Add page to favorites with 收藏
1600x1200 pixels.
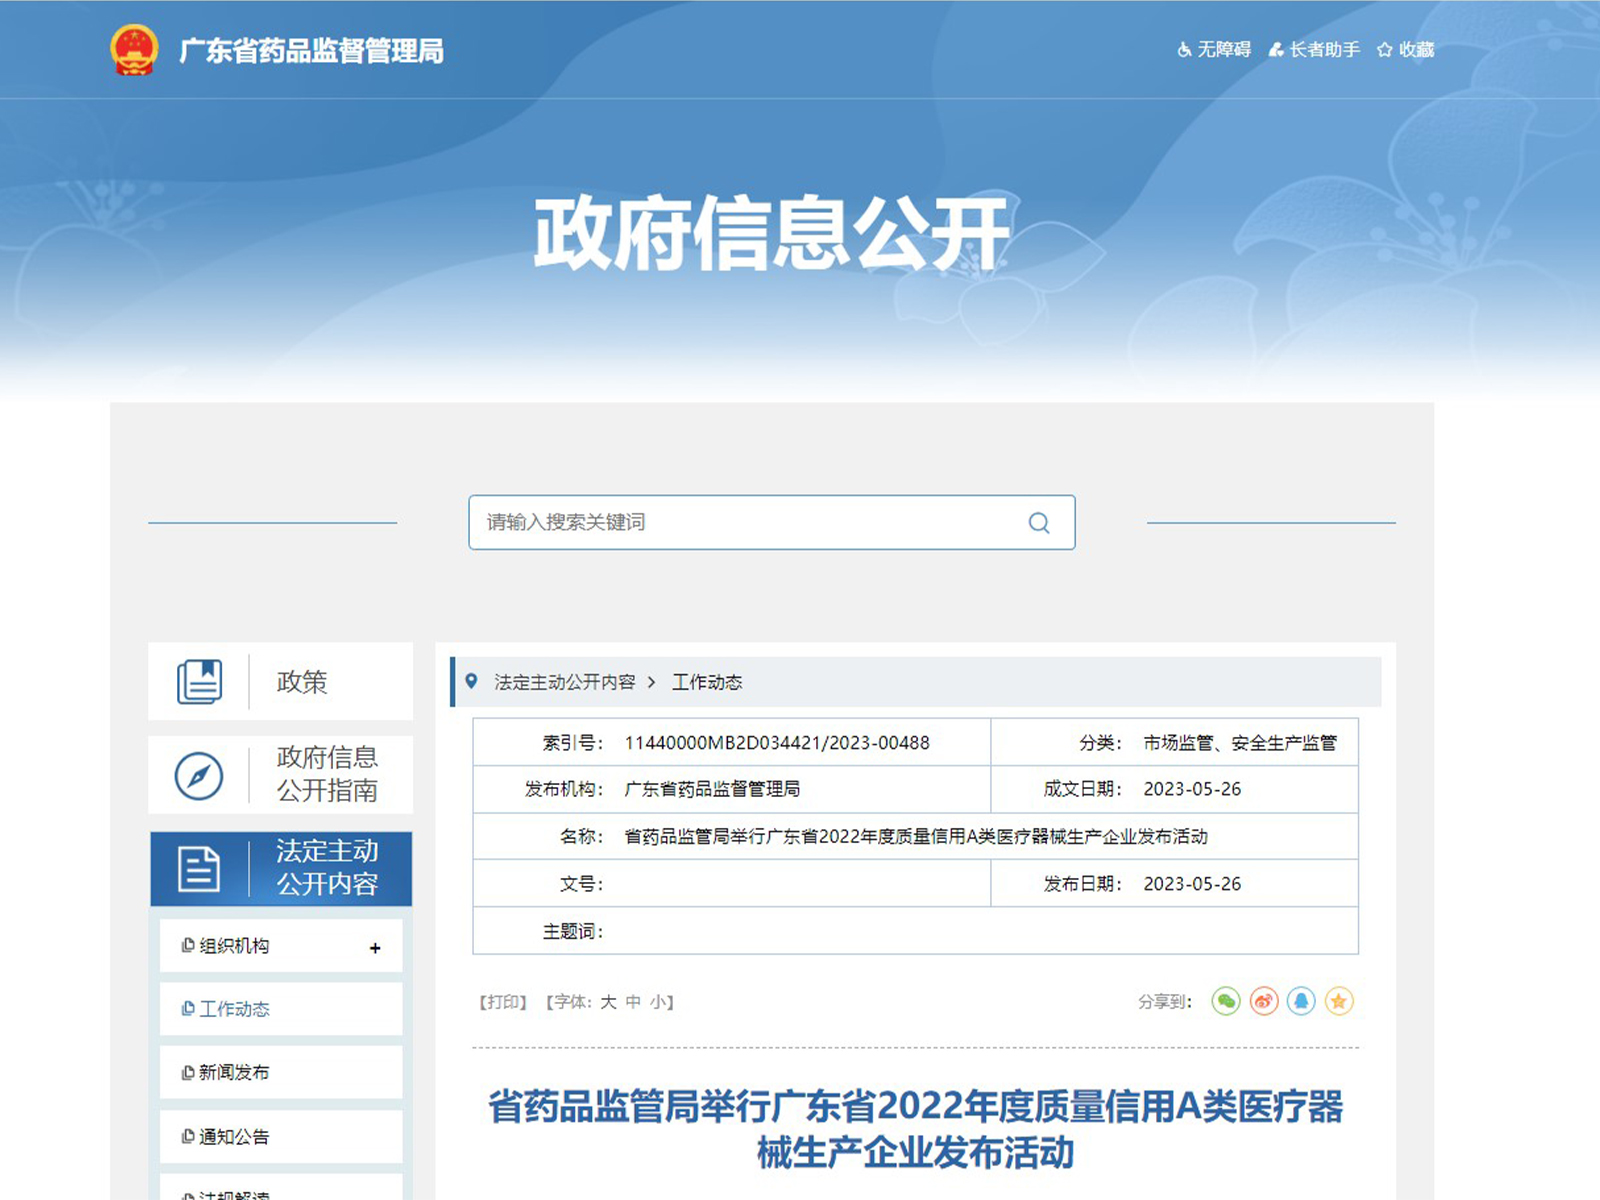coord(1406,50)
